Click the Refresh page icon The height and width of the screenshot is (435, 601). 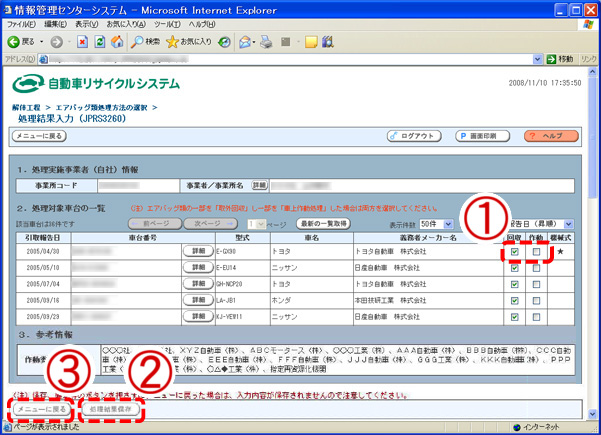100,42
